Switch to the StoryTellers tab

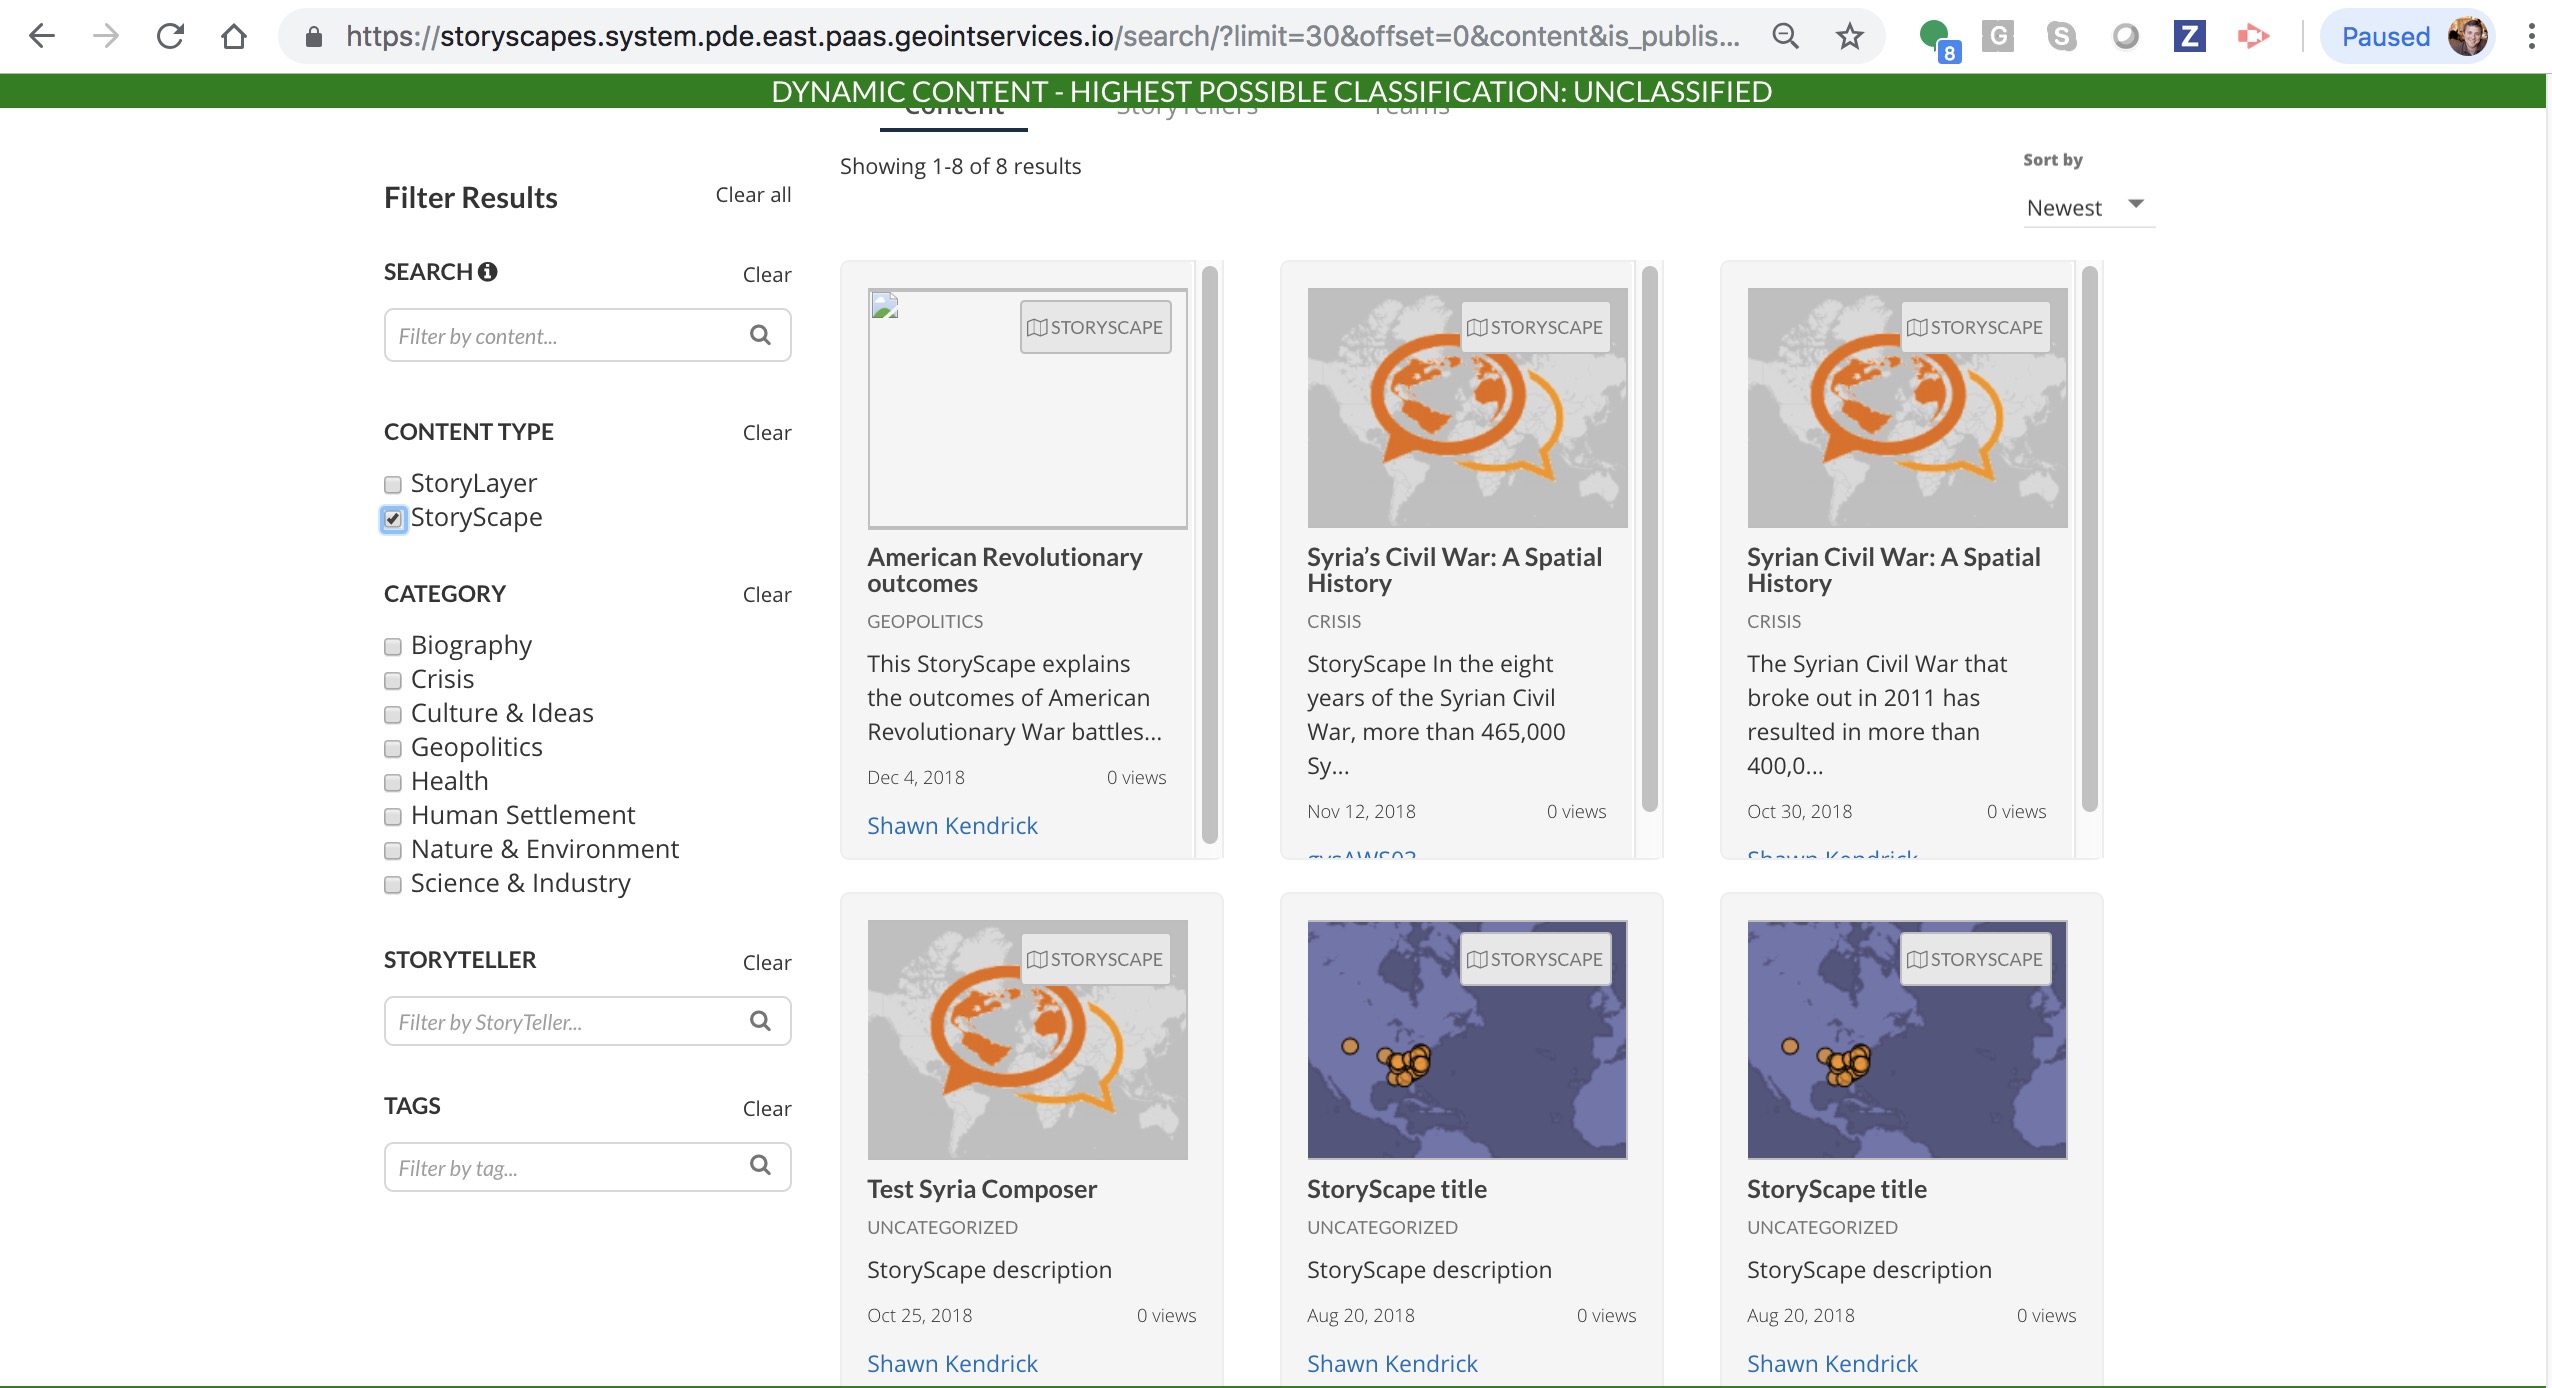pyautogui.click(x=1187, y=110)
